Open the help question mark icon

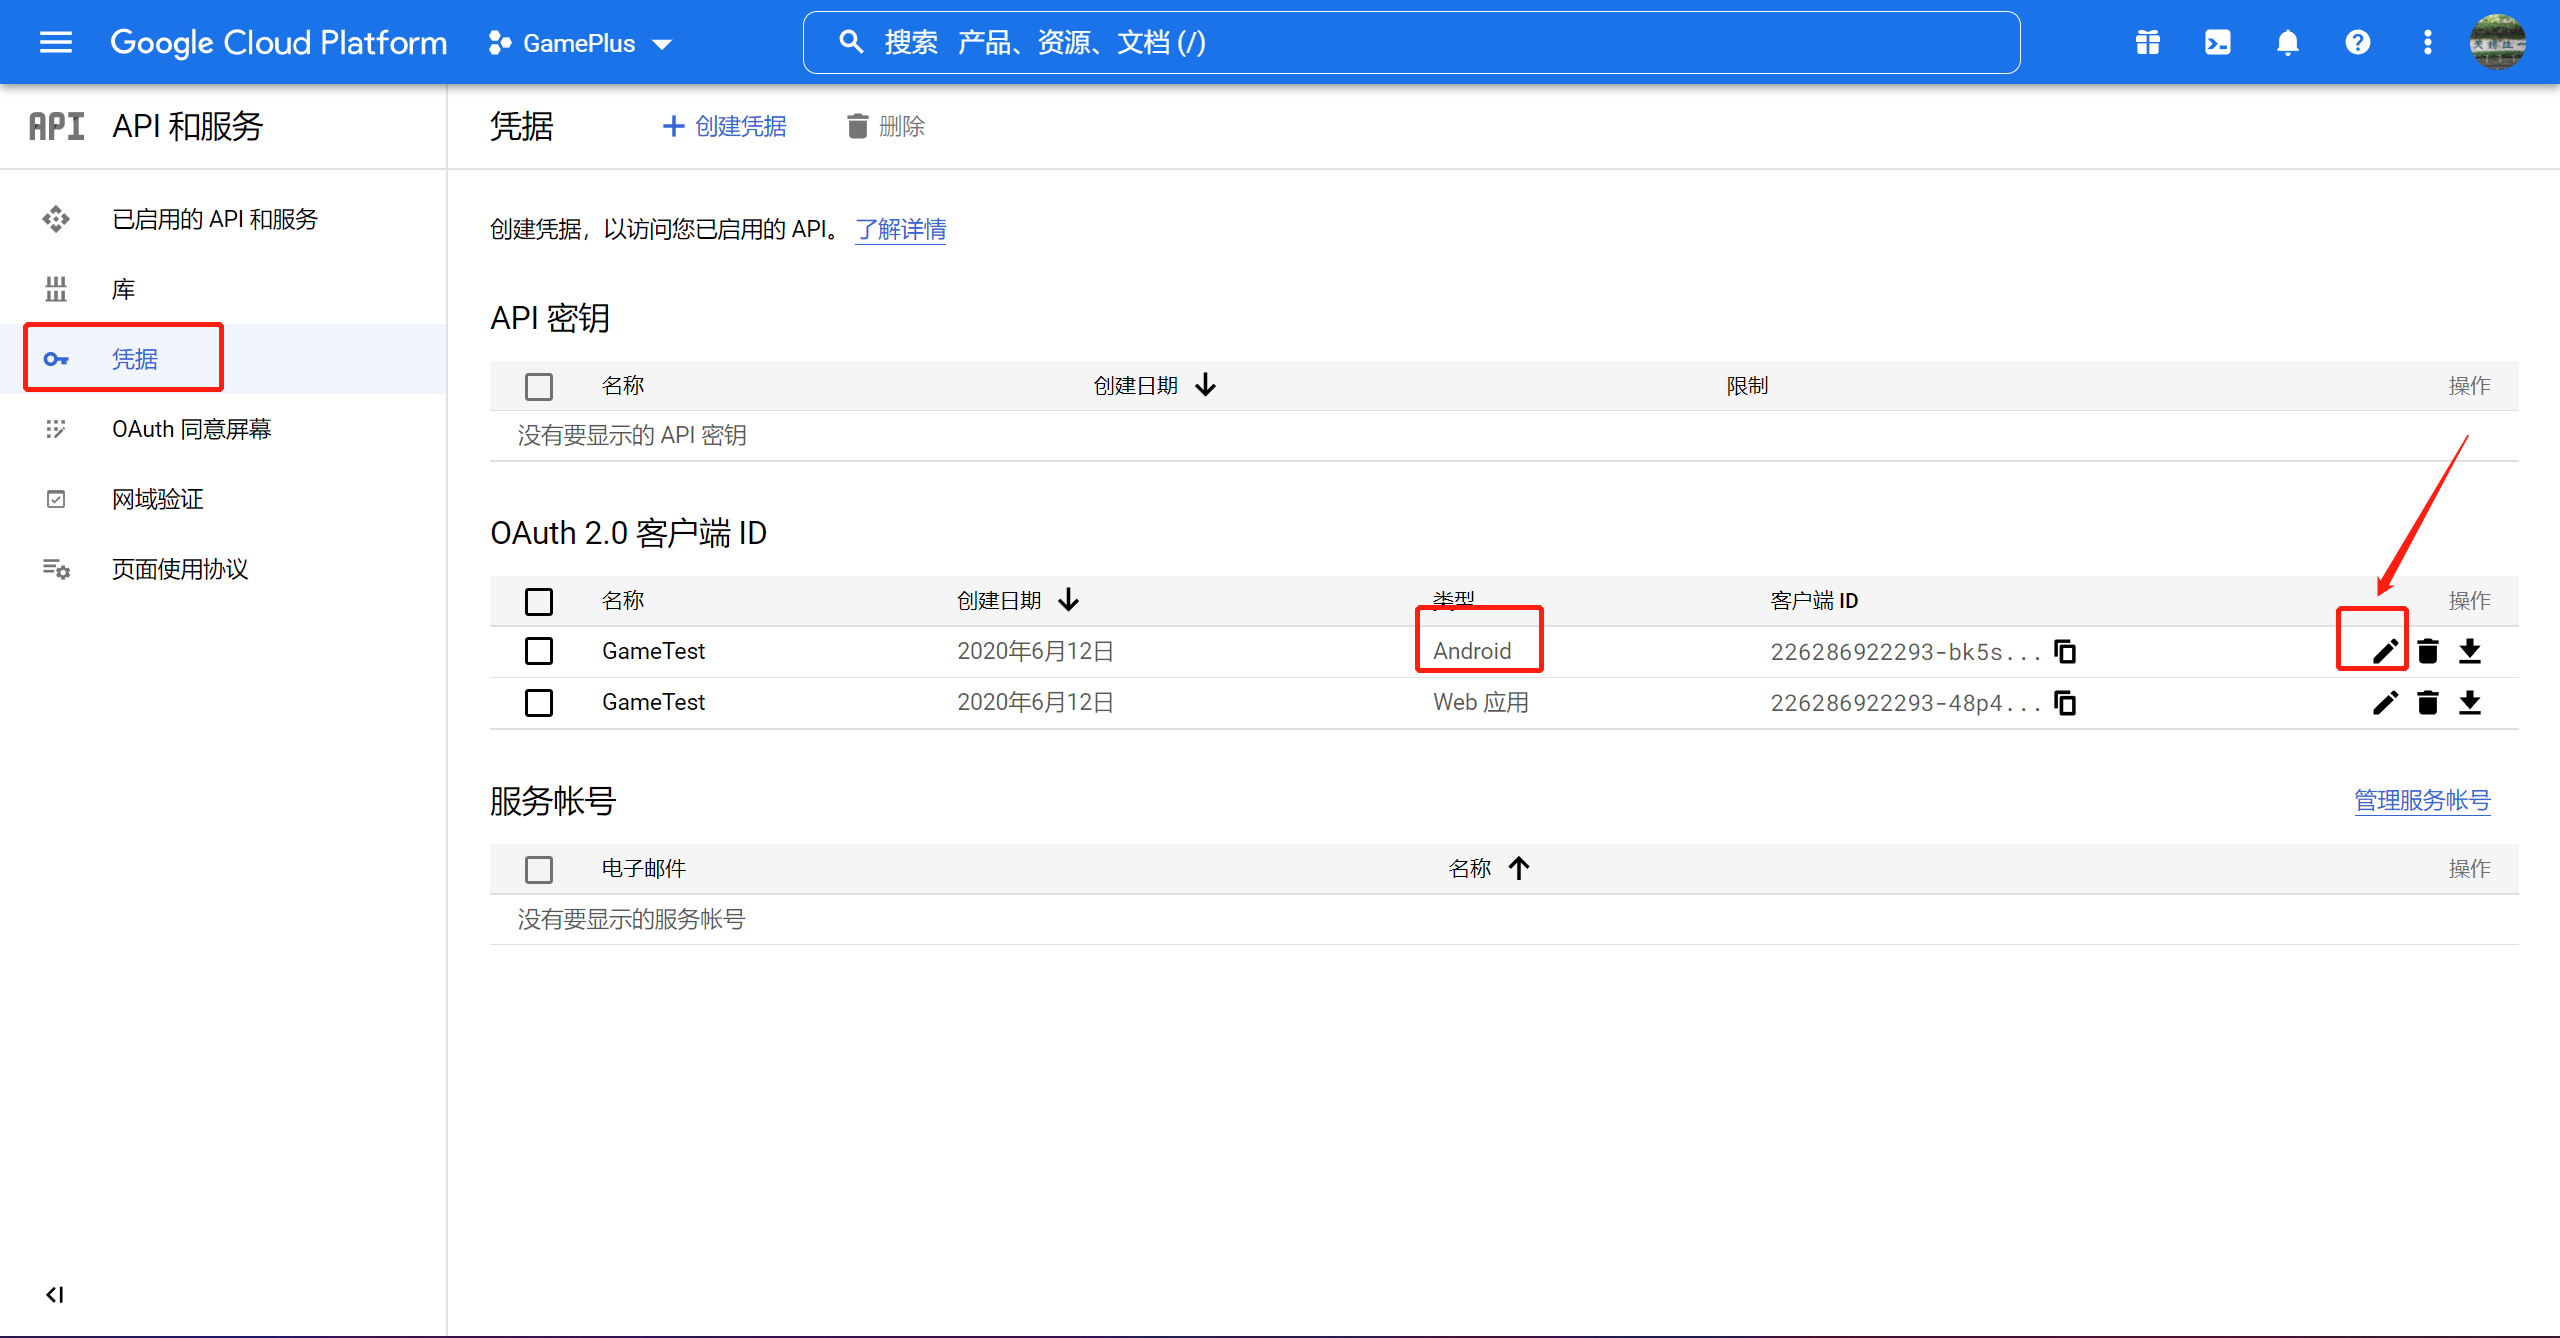click(2358, 42)
